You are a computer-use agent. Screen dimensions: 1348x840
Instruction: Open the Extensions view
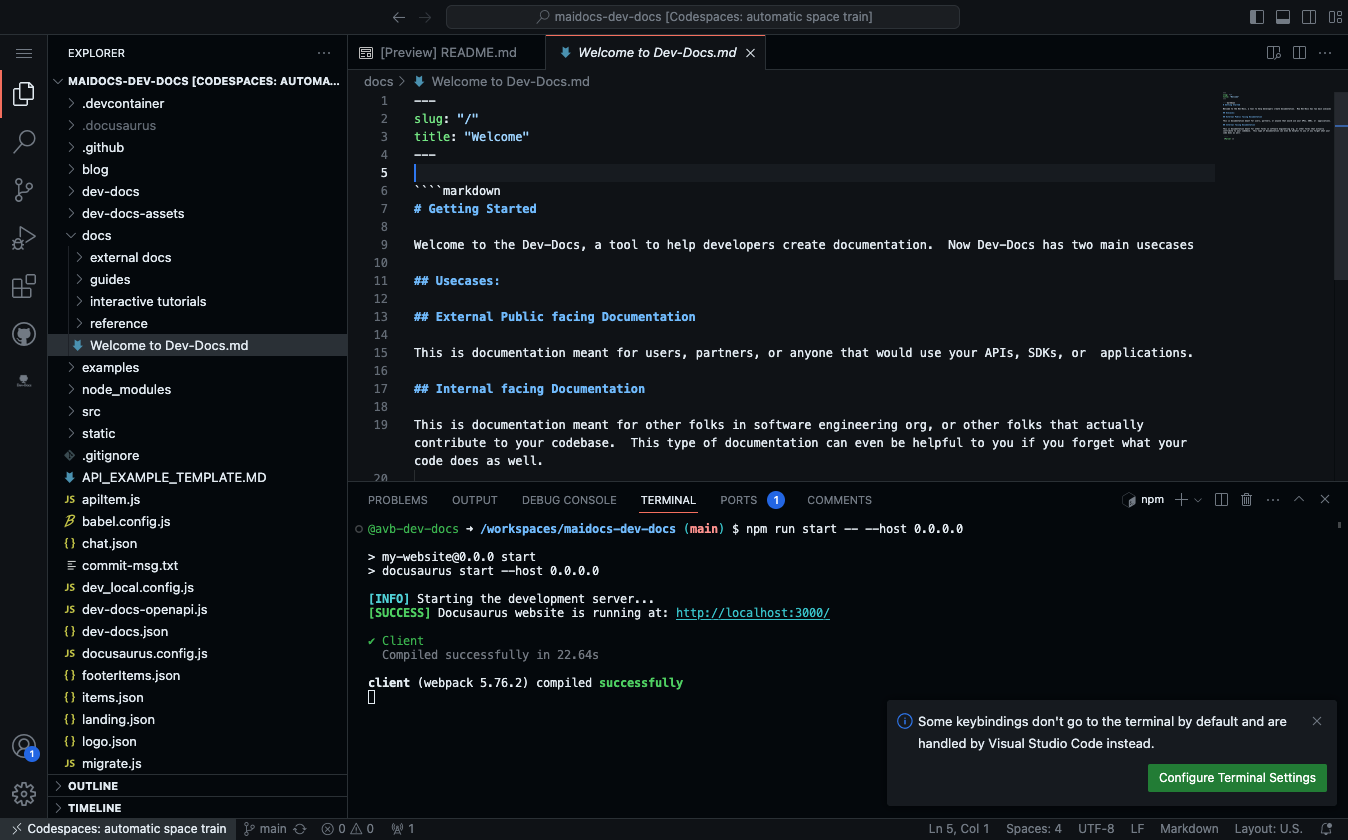pos(24,288)
